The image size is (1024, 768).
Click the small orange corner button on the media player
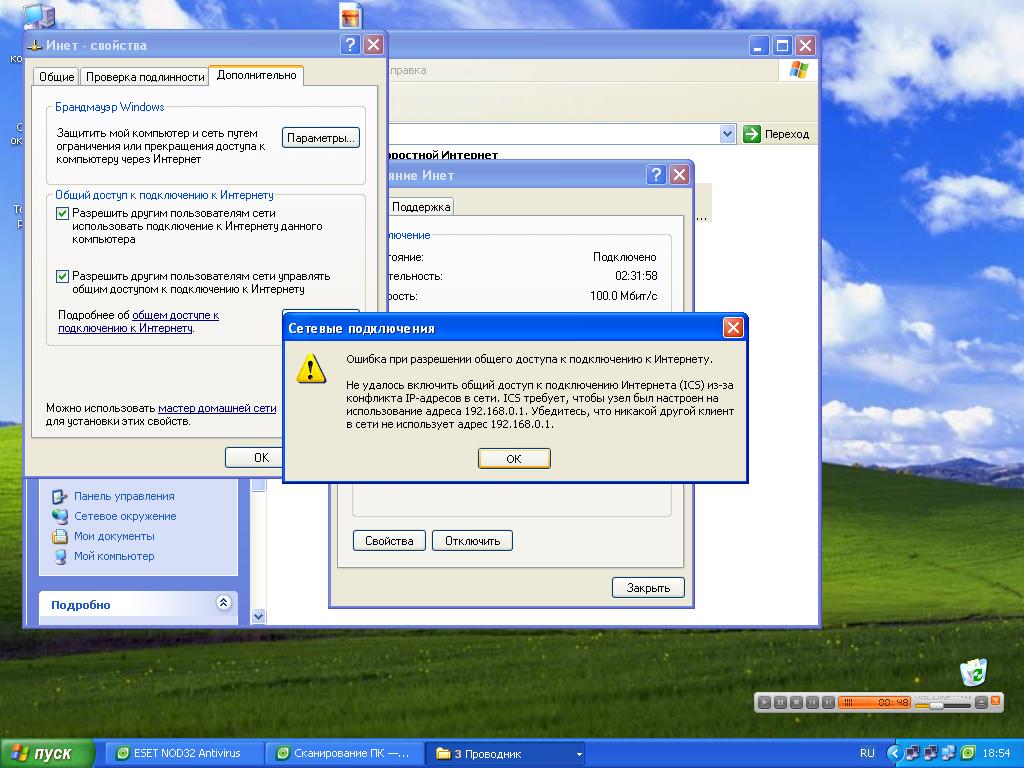click(x=996, y=701)
